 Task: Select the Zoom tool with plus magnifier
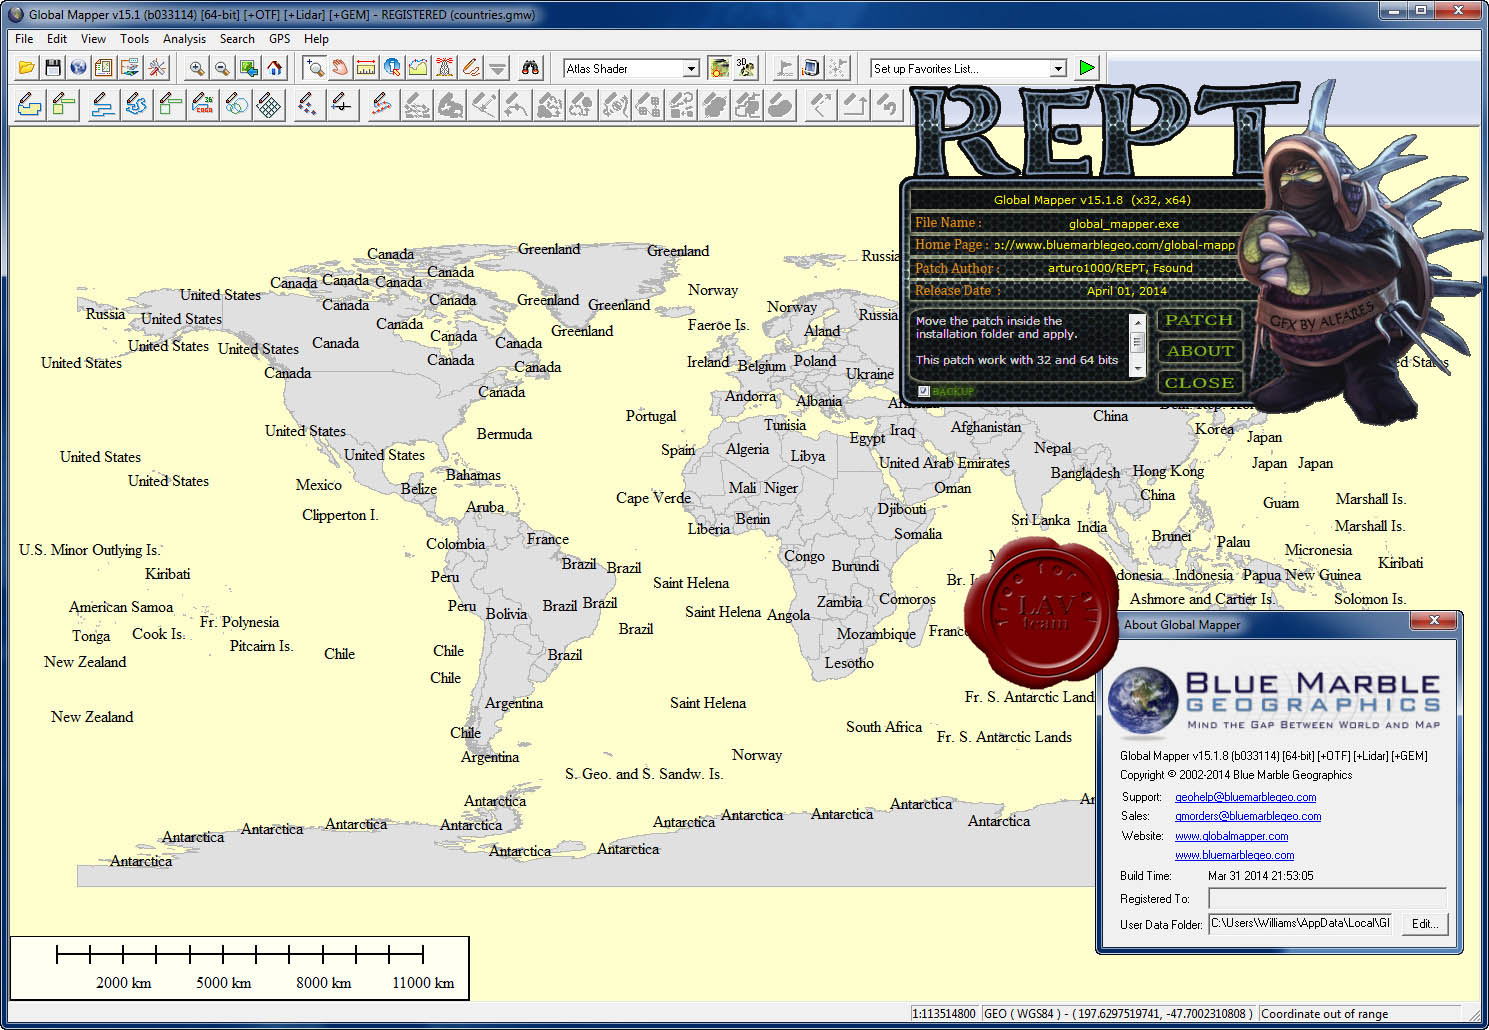314,68
